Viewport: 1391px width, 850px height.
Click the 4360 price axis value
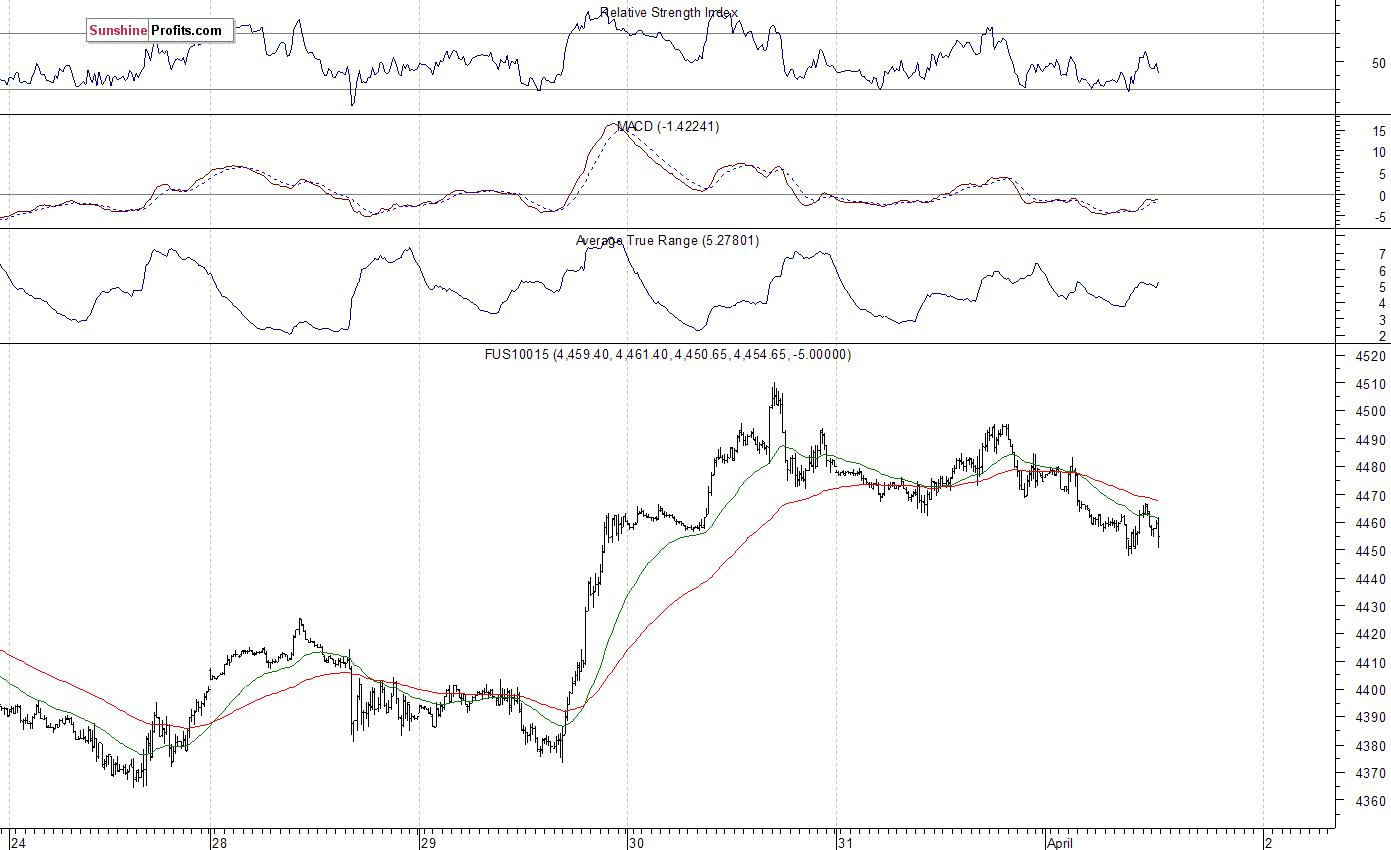coord(1369,802)
